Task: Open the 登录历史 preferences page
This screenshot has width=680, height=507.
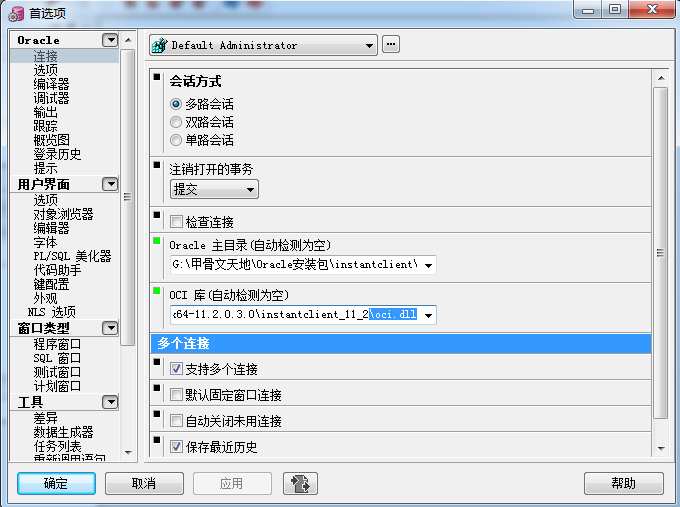Action: [x=57, y=154]
